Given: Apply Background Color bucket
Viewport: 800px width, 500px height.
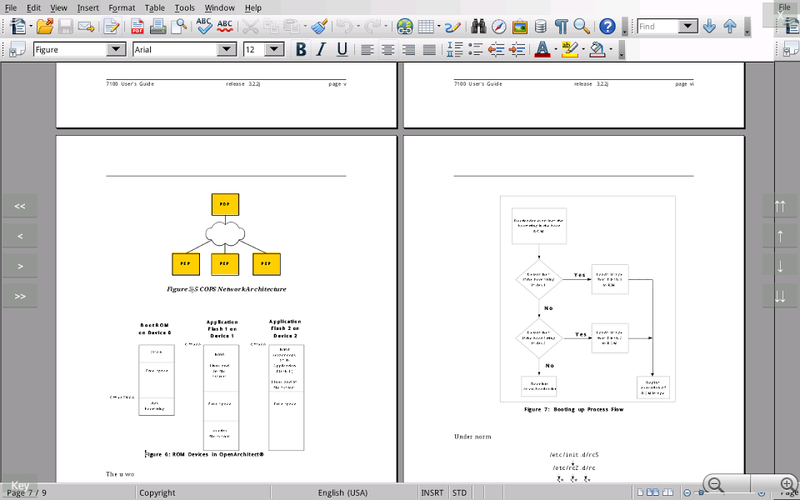Looking at the screenshot, I should (x=597, y=49).
